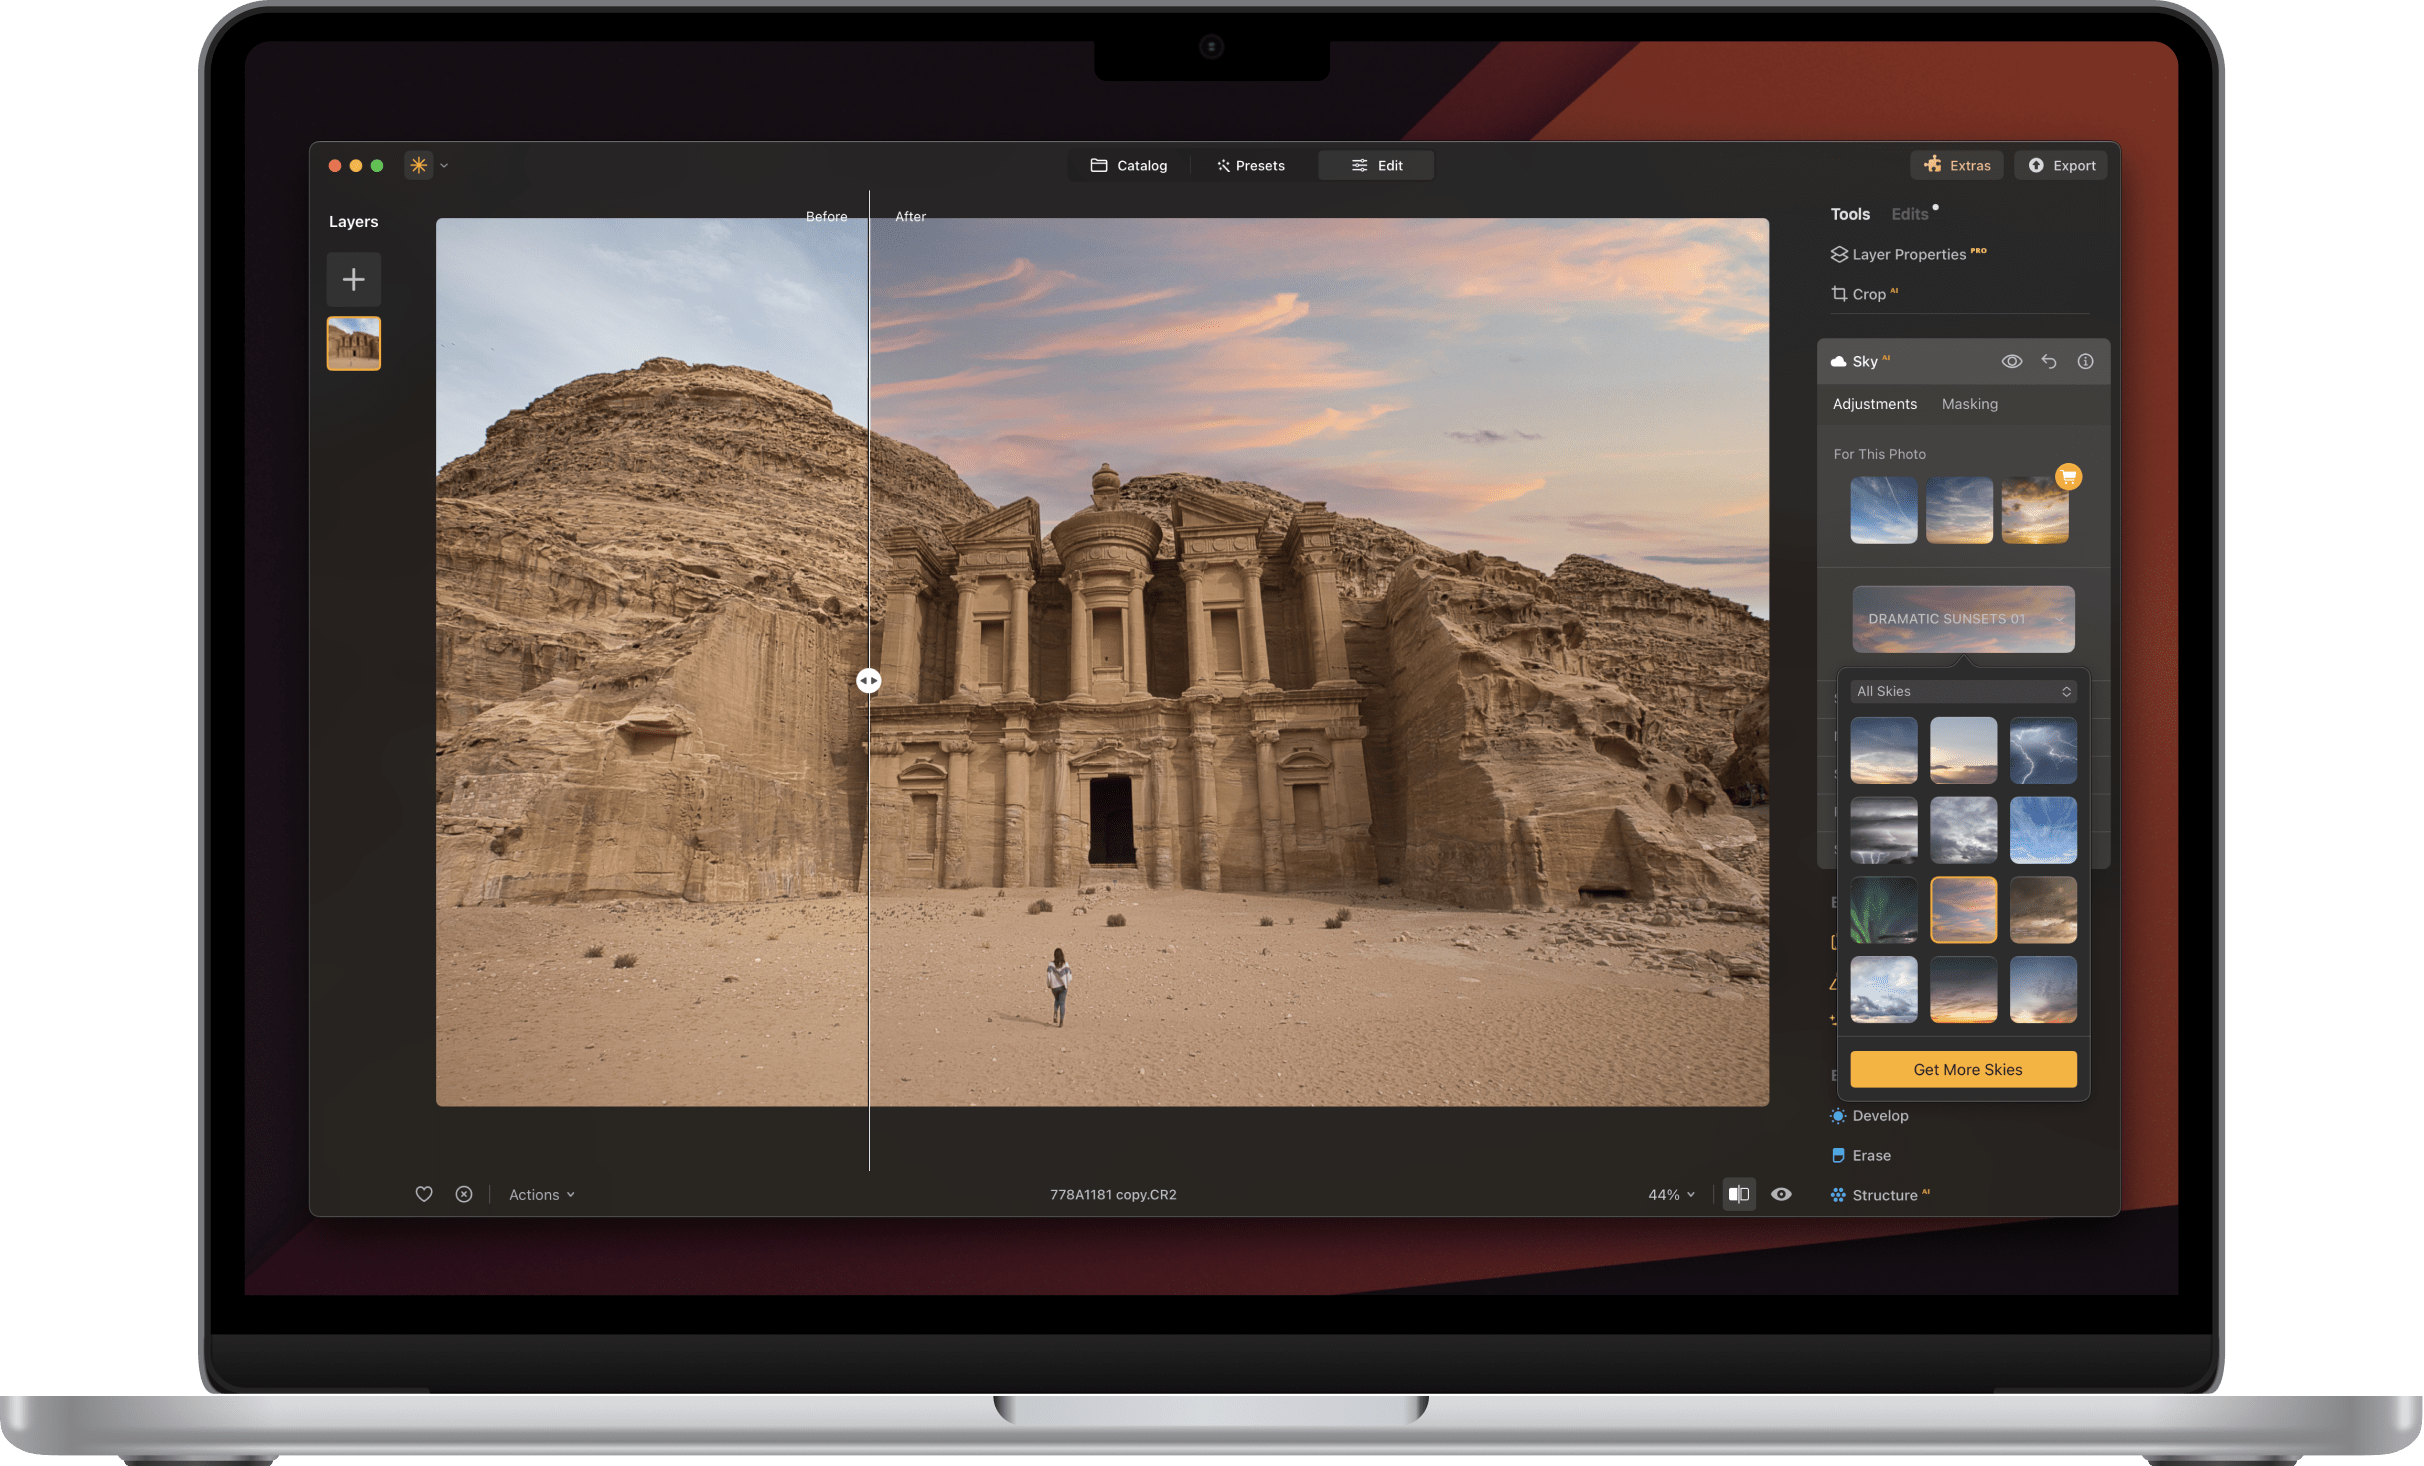Image resolution: width=2424 pixels, height=1466 pixels.
Task: Click the shopping cart badge on the sky thumbnail
Action: [2066, 477]
